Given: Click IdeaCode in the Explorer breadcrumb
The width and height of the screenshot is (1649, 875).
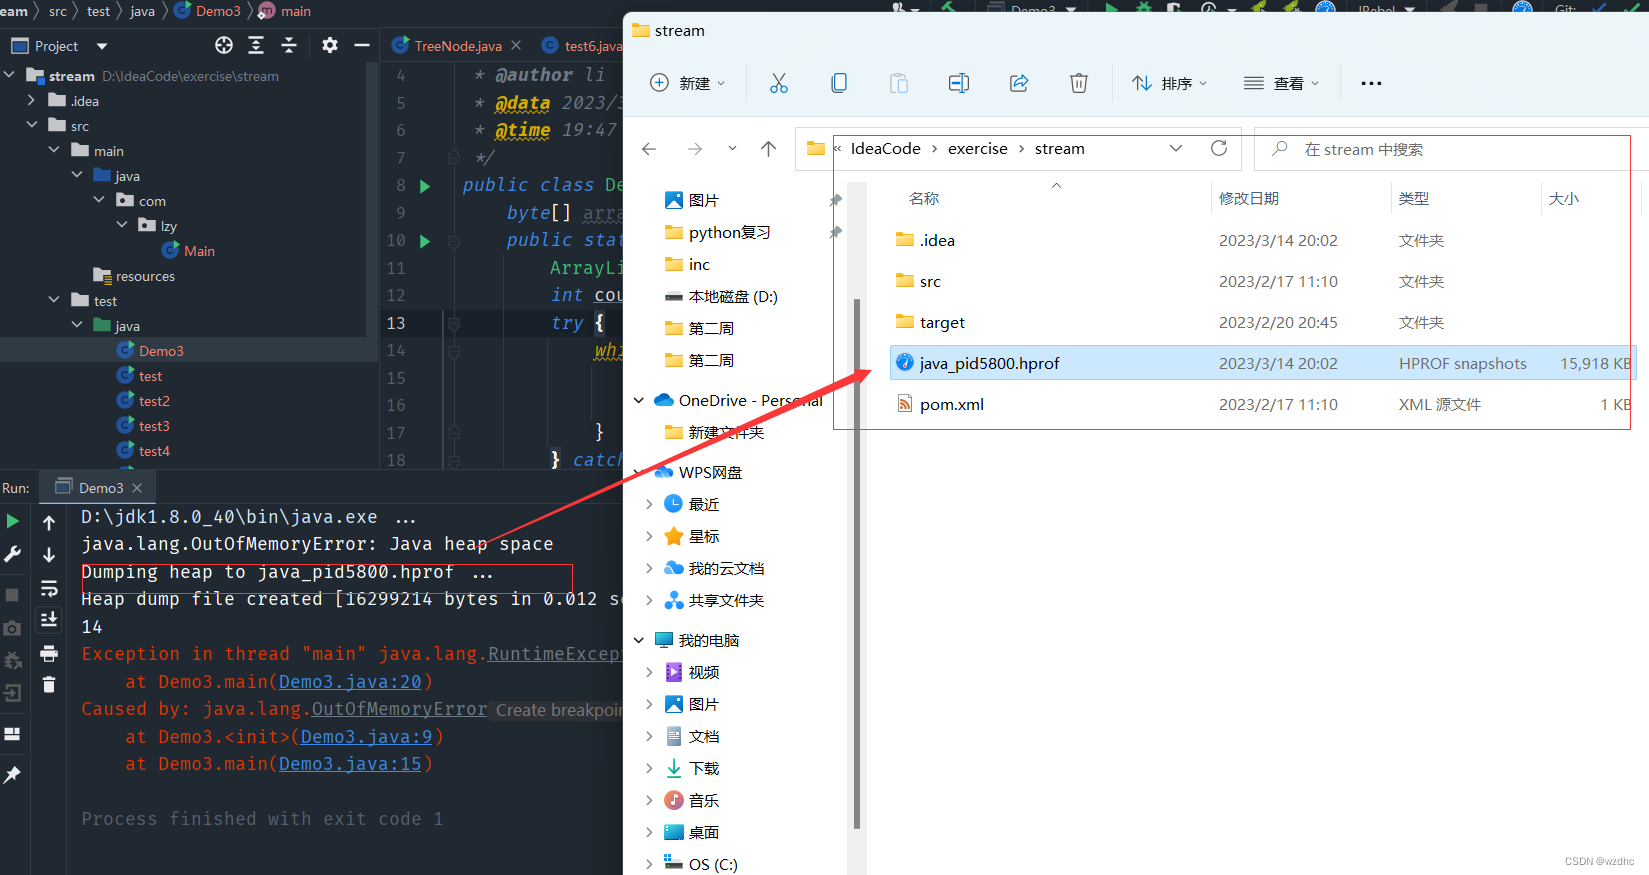Looking at the screenshot, I should point(885,148).
